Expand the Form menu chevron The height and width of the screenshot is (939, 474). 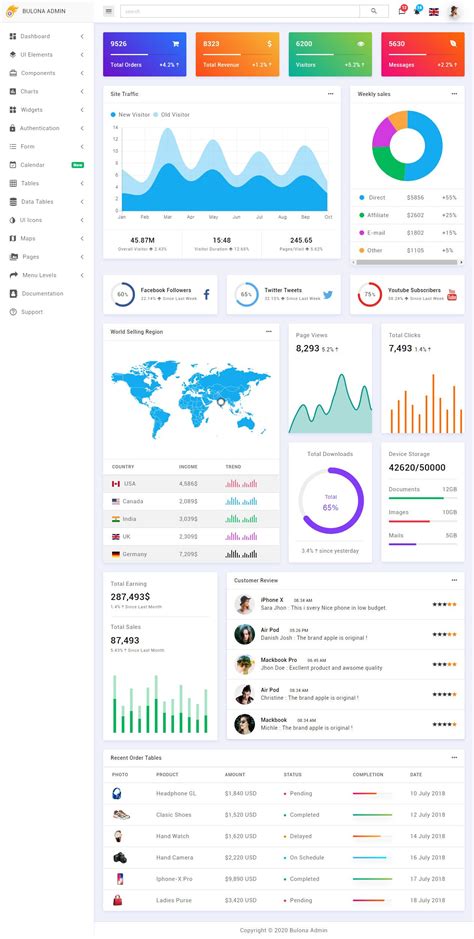click(81, 147)
